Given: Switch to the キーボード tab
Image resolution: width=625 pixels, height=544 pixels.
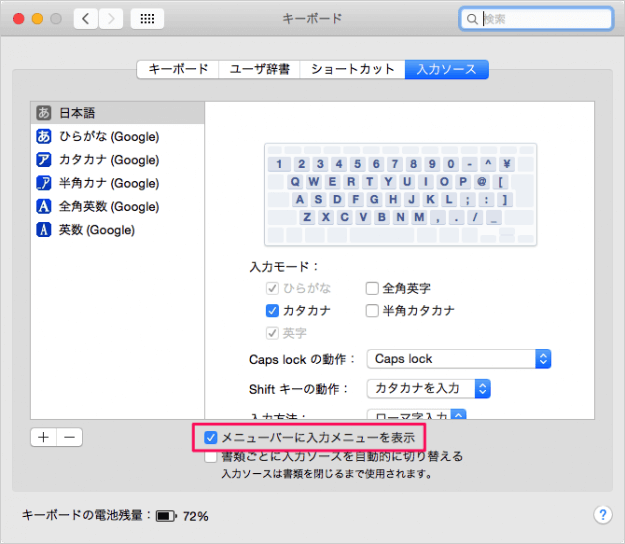Looking at the screenshot, I should [178, 69].
